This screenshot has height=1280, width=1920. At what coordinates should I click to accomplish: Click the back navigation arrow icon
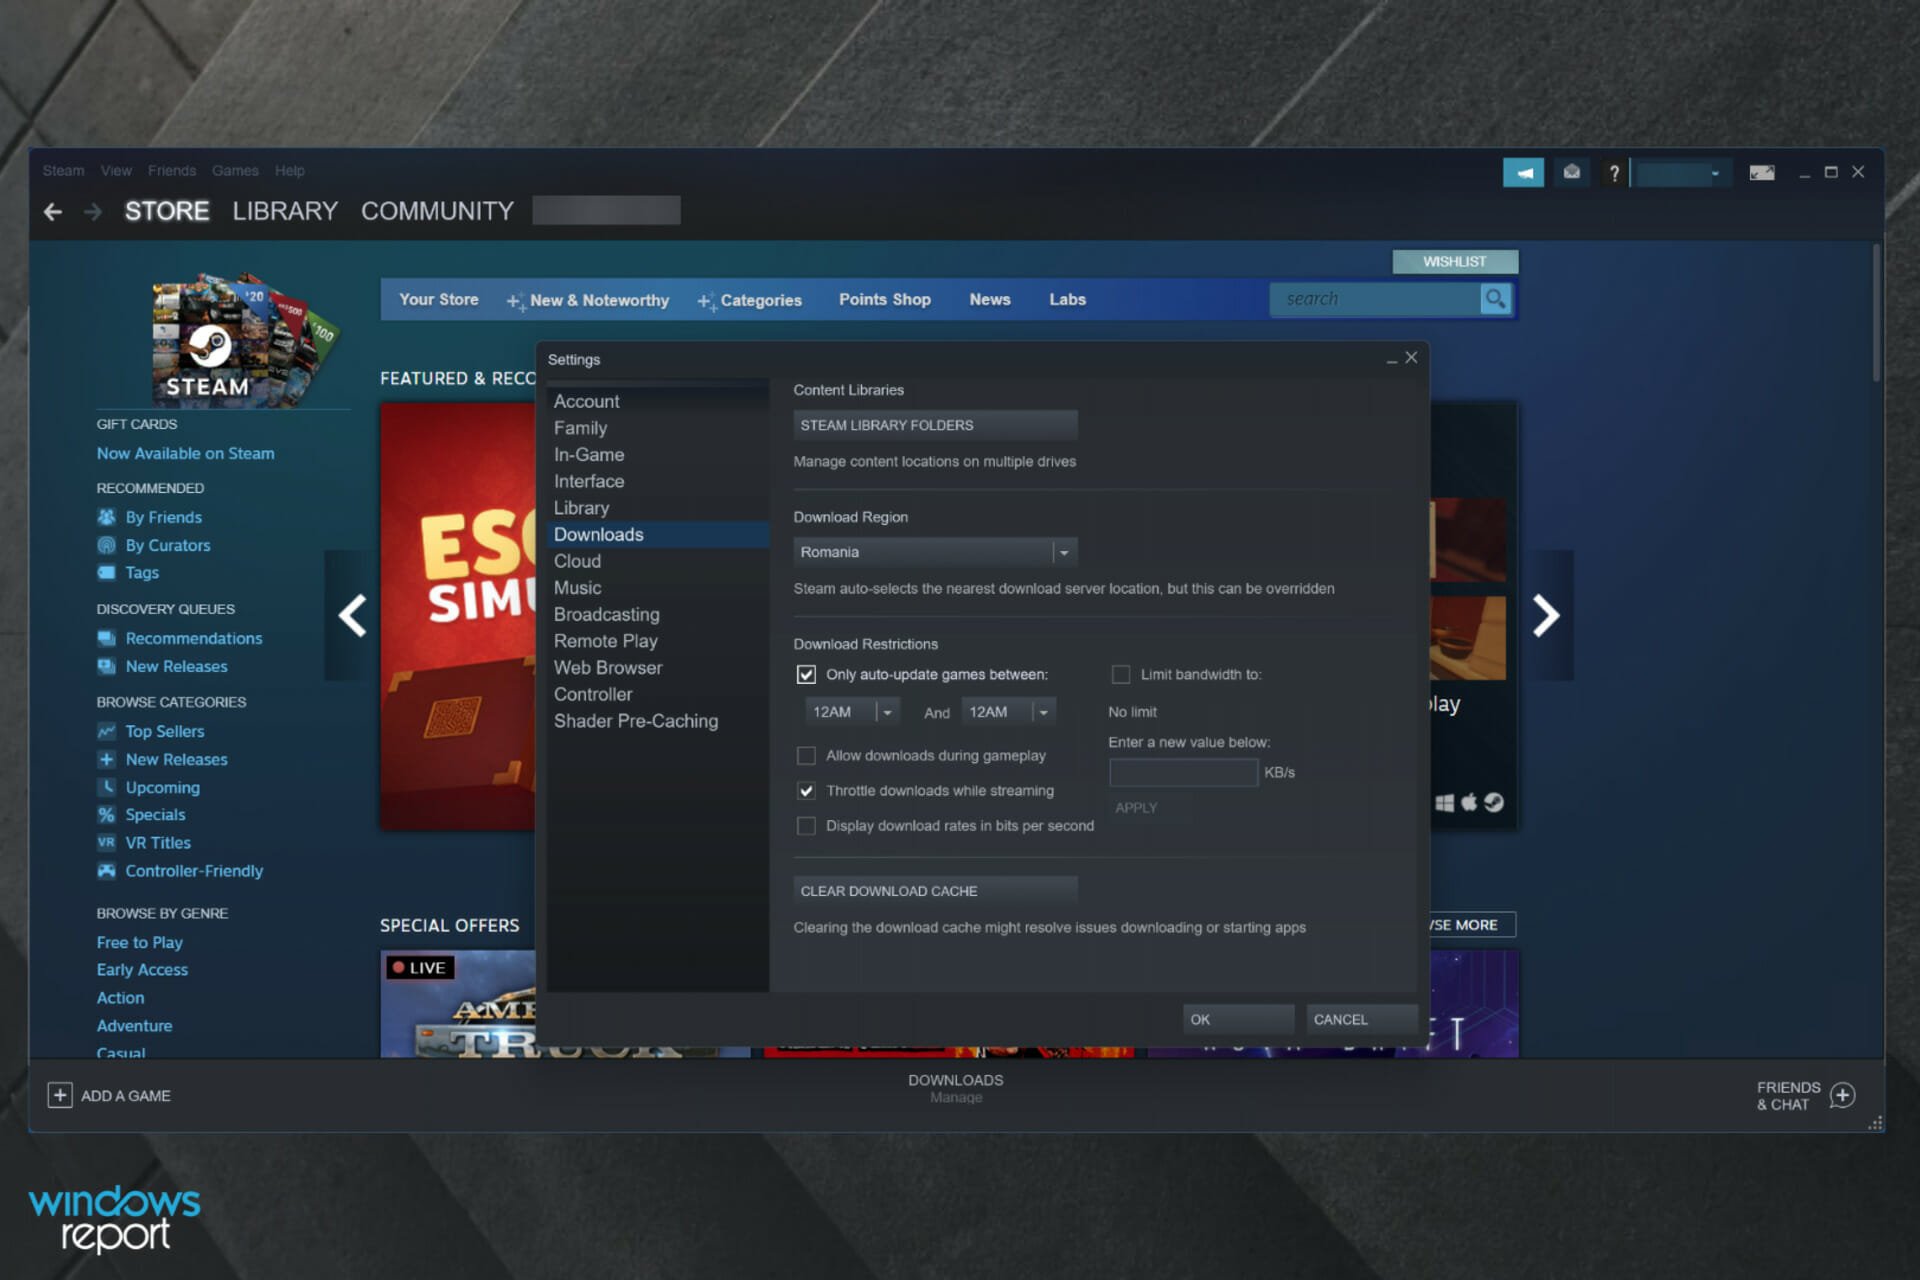click(x=53, y=210)
